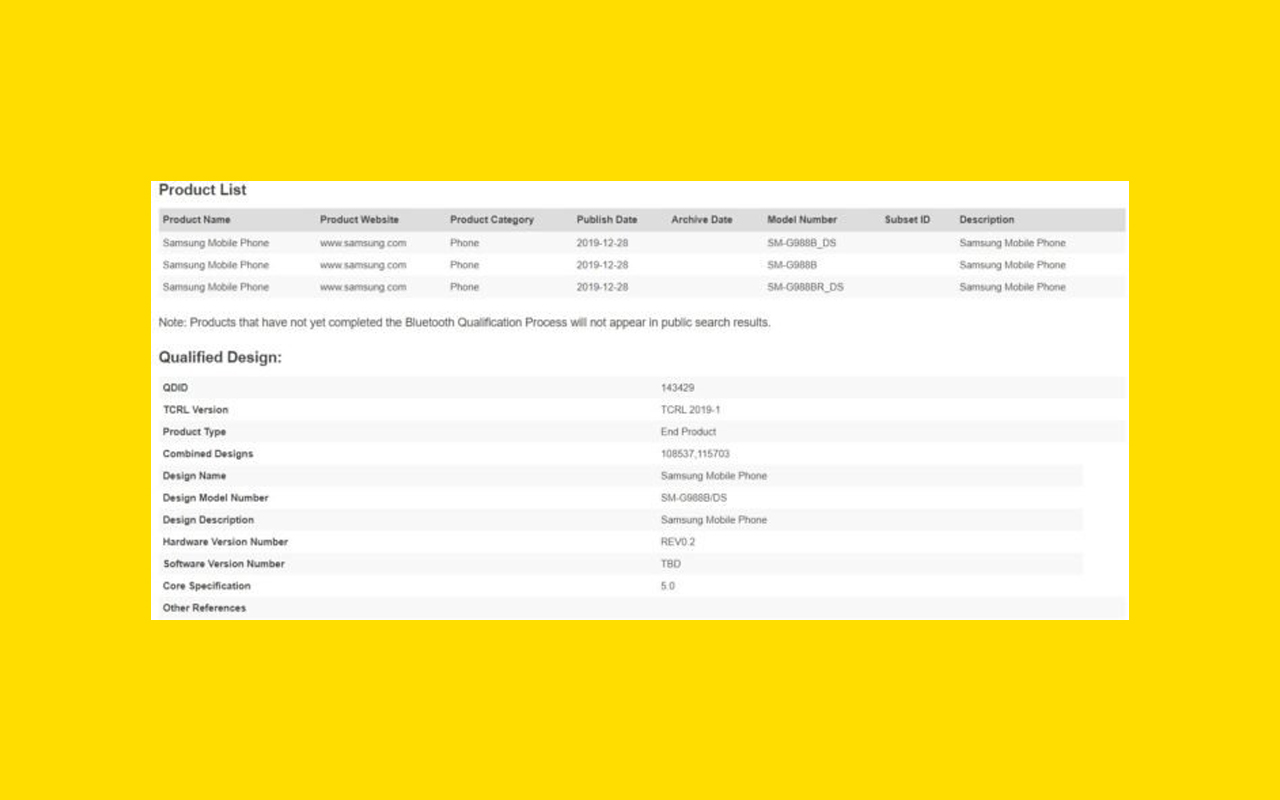Viewport: 1280px width, 800px height.
Task: Click the Core Specification label
Action: pos(207,586)
